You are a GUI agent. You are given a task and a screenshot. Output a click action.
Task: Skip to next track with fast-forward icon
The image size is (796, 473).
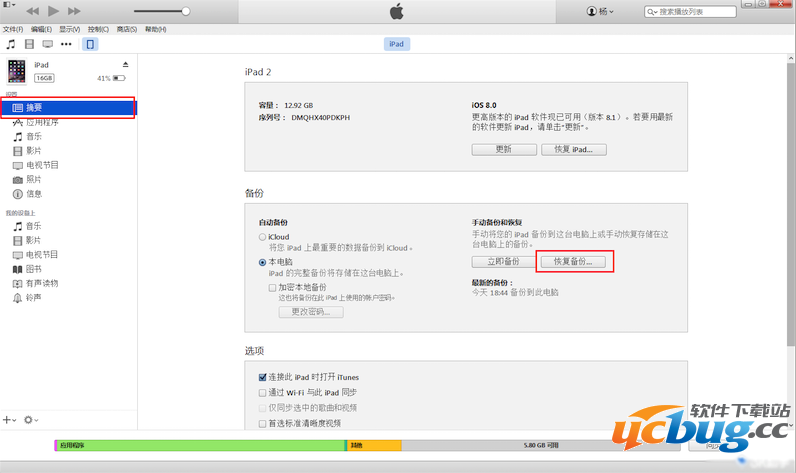coord(76,11)
